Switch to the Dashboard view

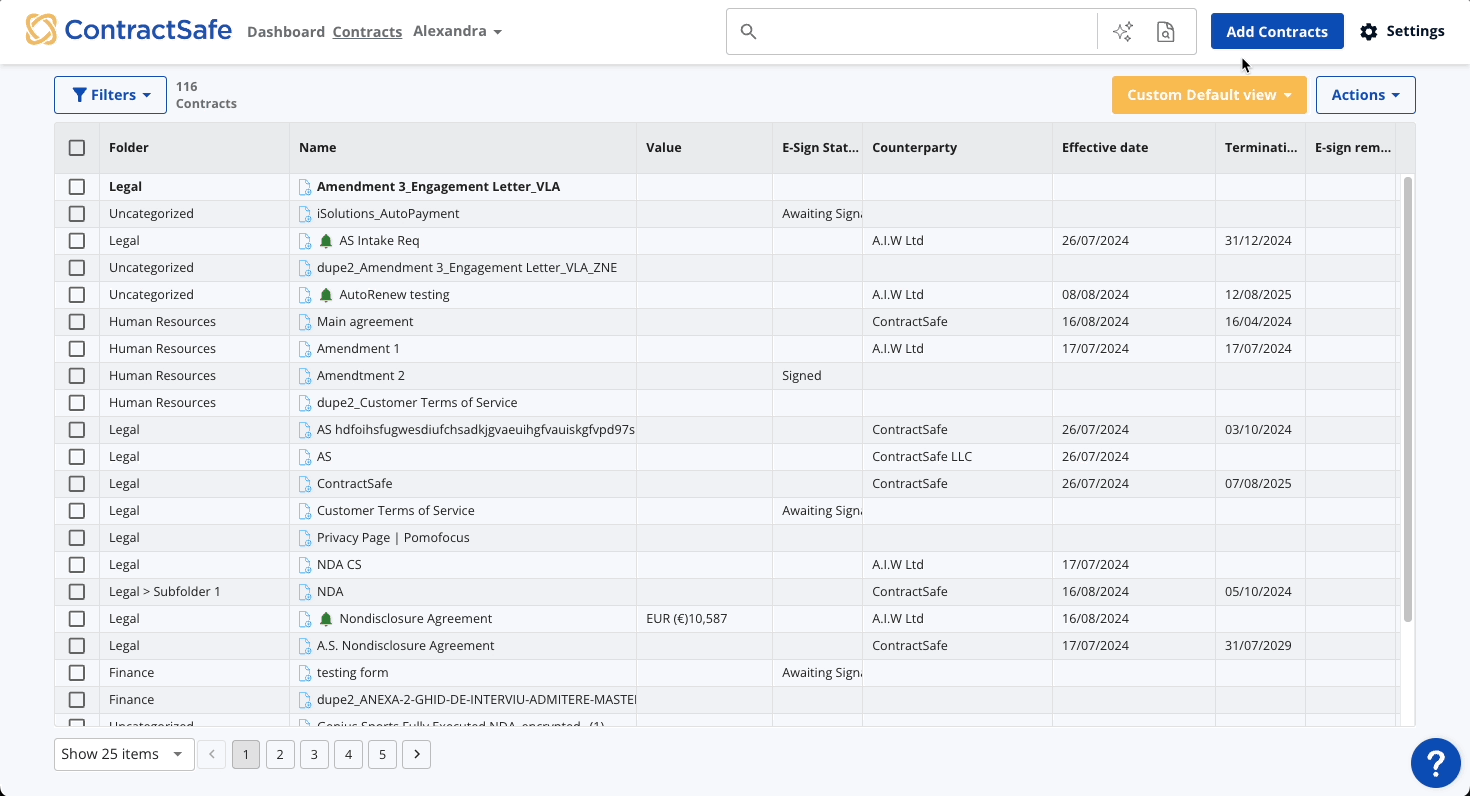285,31
